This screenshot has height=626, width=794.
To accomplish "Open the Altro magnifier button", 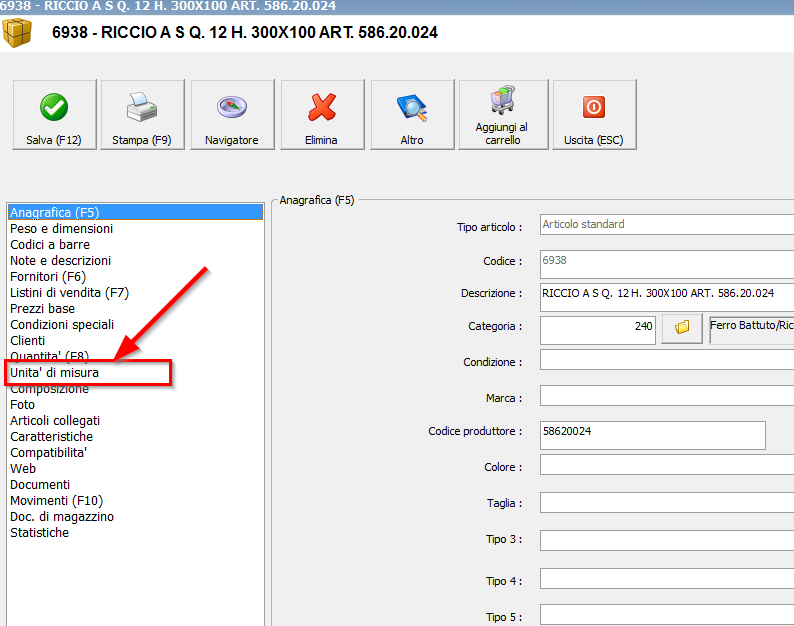I will pyautogui.click(x=412, y=114).
